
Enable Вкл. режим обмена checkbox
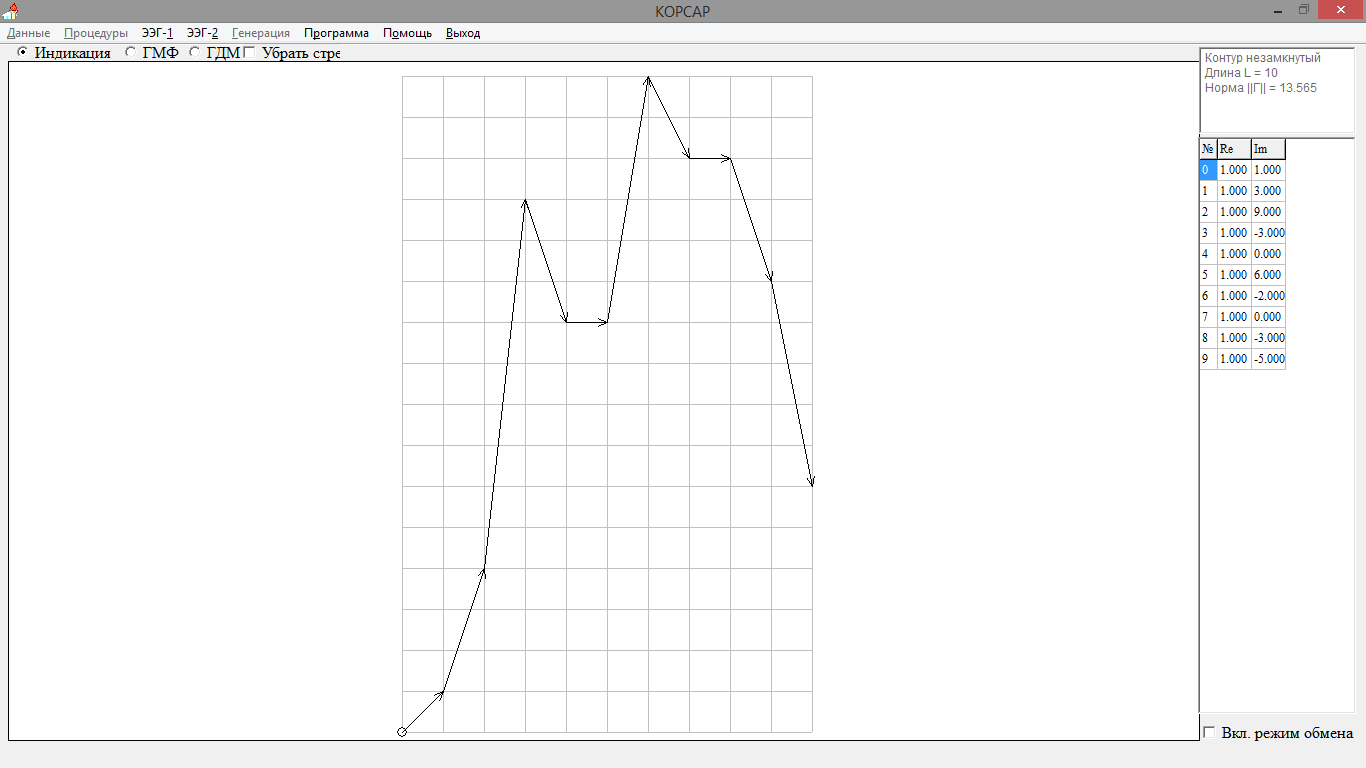[1209, 733]
